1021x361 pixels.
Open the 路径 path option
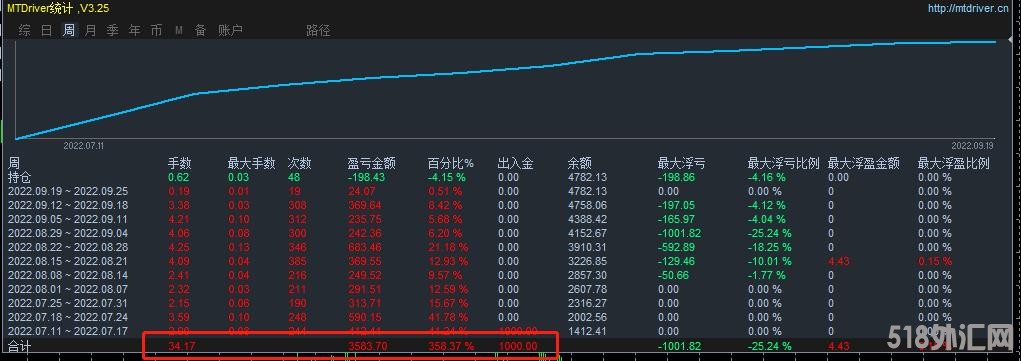coord(318,30)
